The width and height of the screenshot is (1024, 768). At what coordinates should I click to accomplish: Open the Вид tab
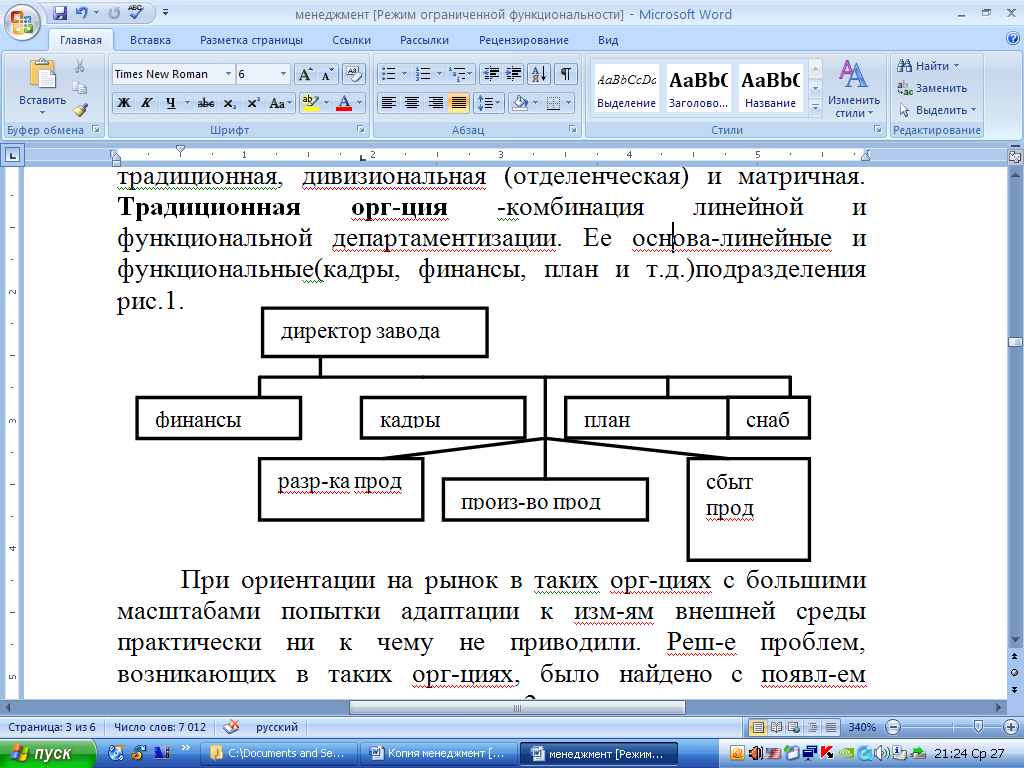click(608, 40)
